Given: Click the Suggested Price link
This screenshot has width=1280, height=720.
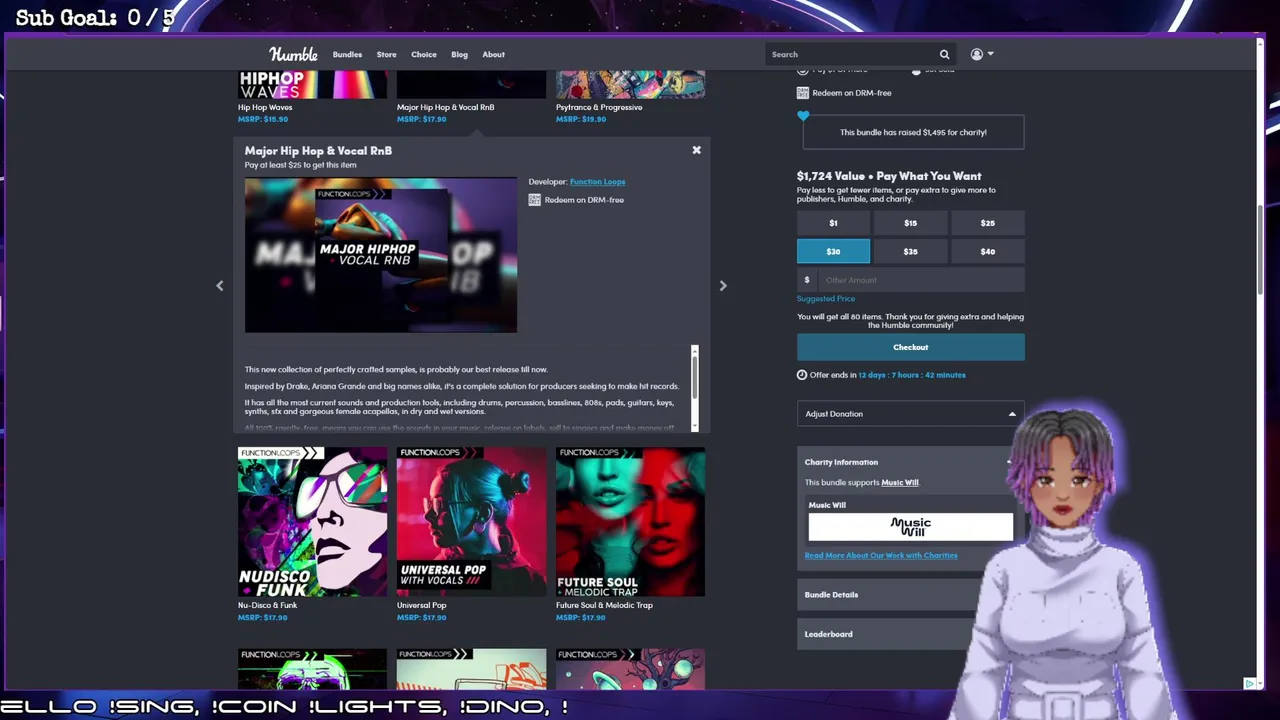Looking at the screenshot, I should click(826, 299).
